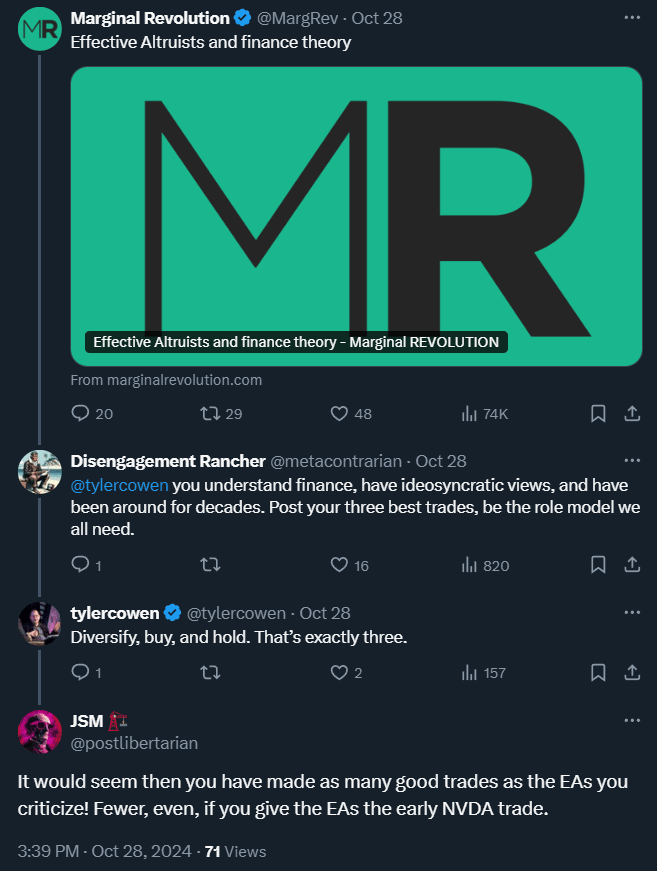Open Disengagement Rancher's profile picture
This screenshot has height=871, width=657.
[40, 472]
